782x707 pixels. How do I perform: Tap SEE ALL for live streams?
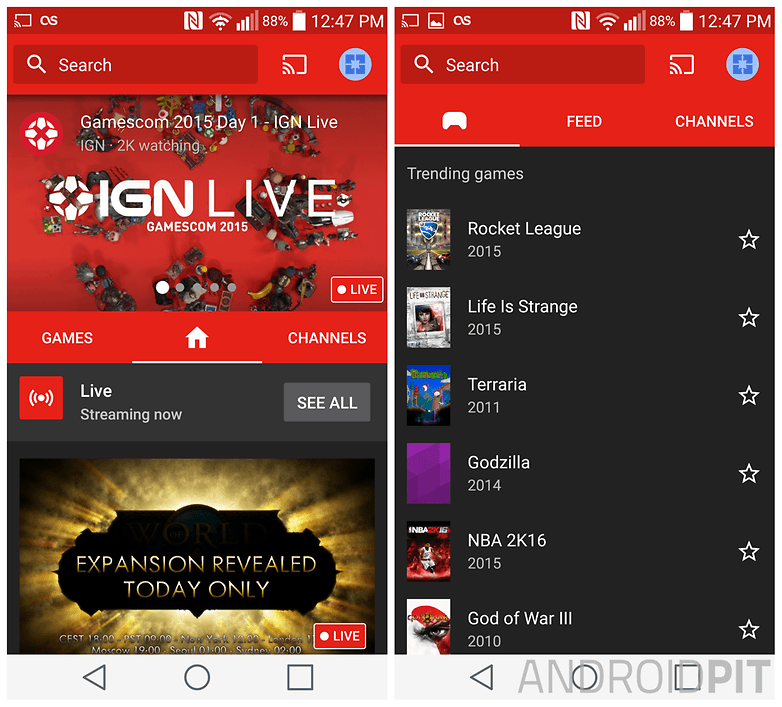[x=327, y=402]
